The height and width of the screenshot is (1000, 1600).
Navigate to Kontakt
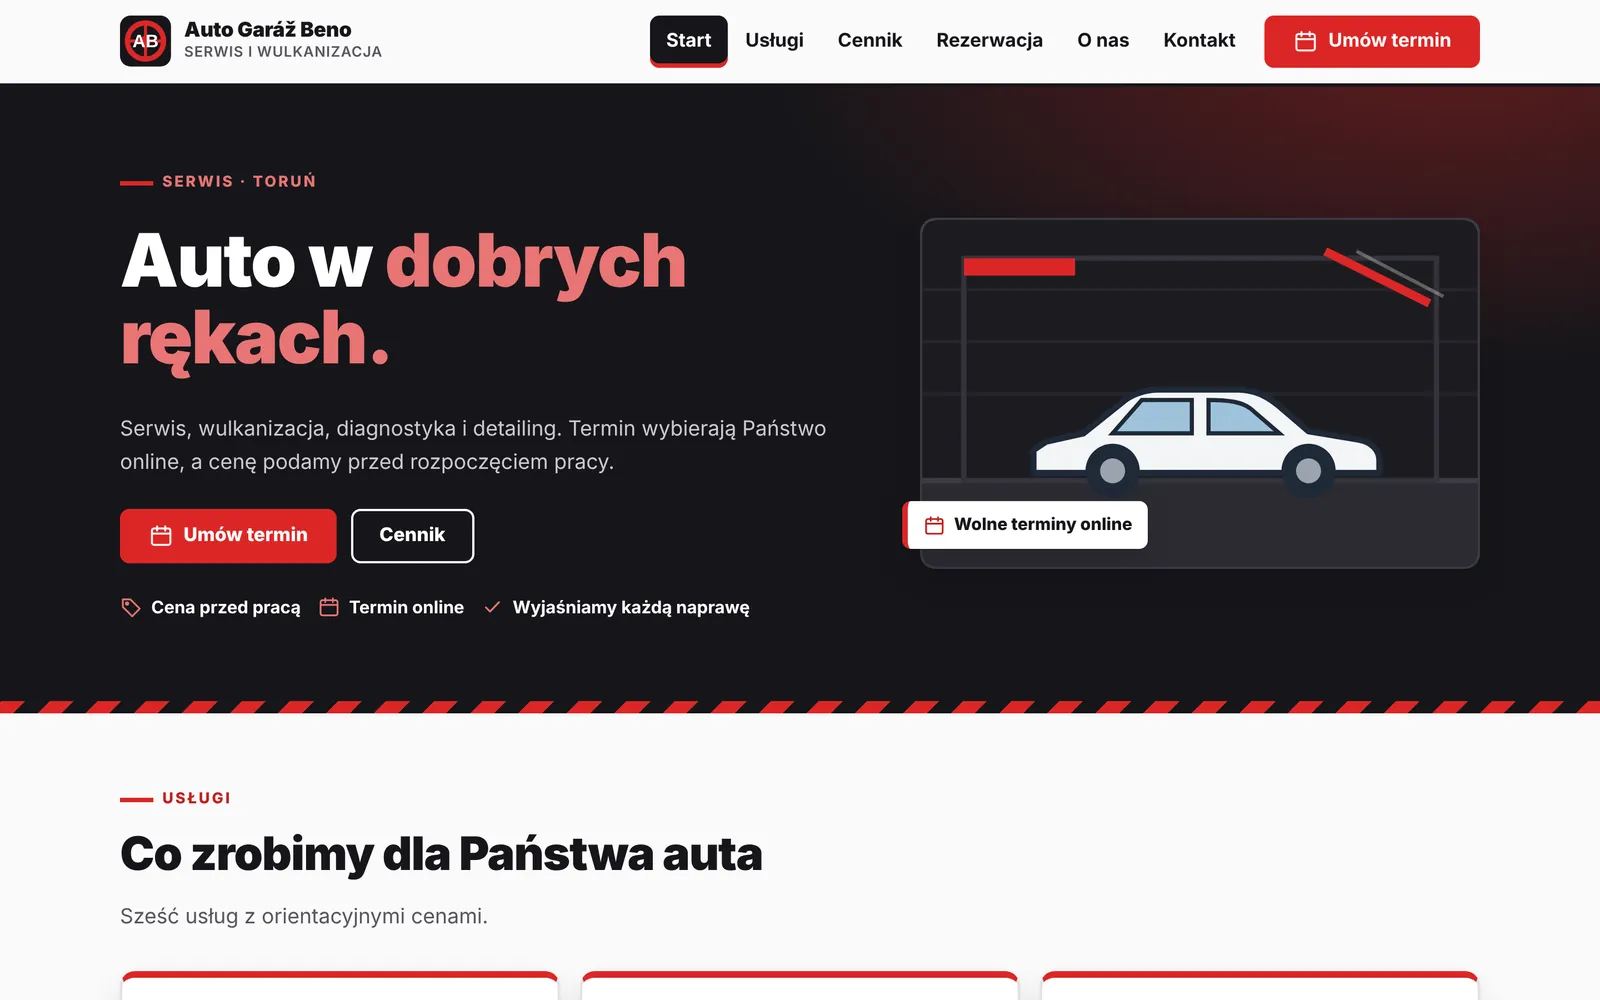(x=1199, y=41)
